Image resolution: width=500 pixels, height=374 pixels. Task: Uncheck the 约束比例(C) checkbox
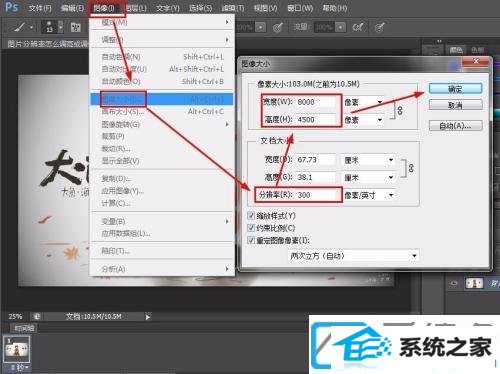[251, 228]
